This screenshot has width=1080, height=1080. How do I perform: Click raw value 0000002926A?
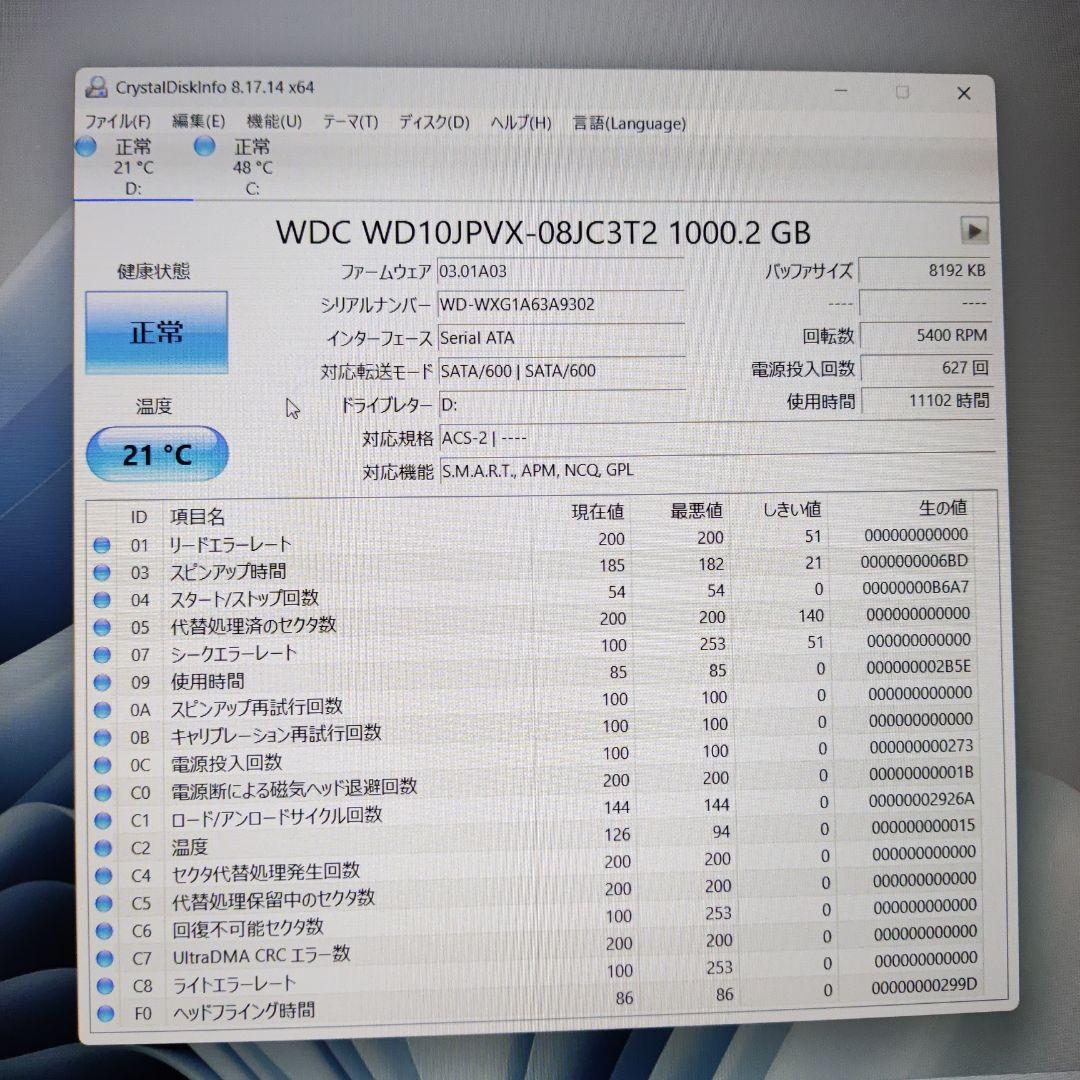[x=921, y=800]
